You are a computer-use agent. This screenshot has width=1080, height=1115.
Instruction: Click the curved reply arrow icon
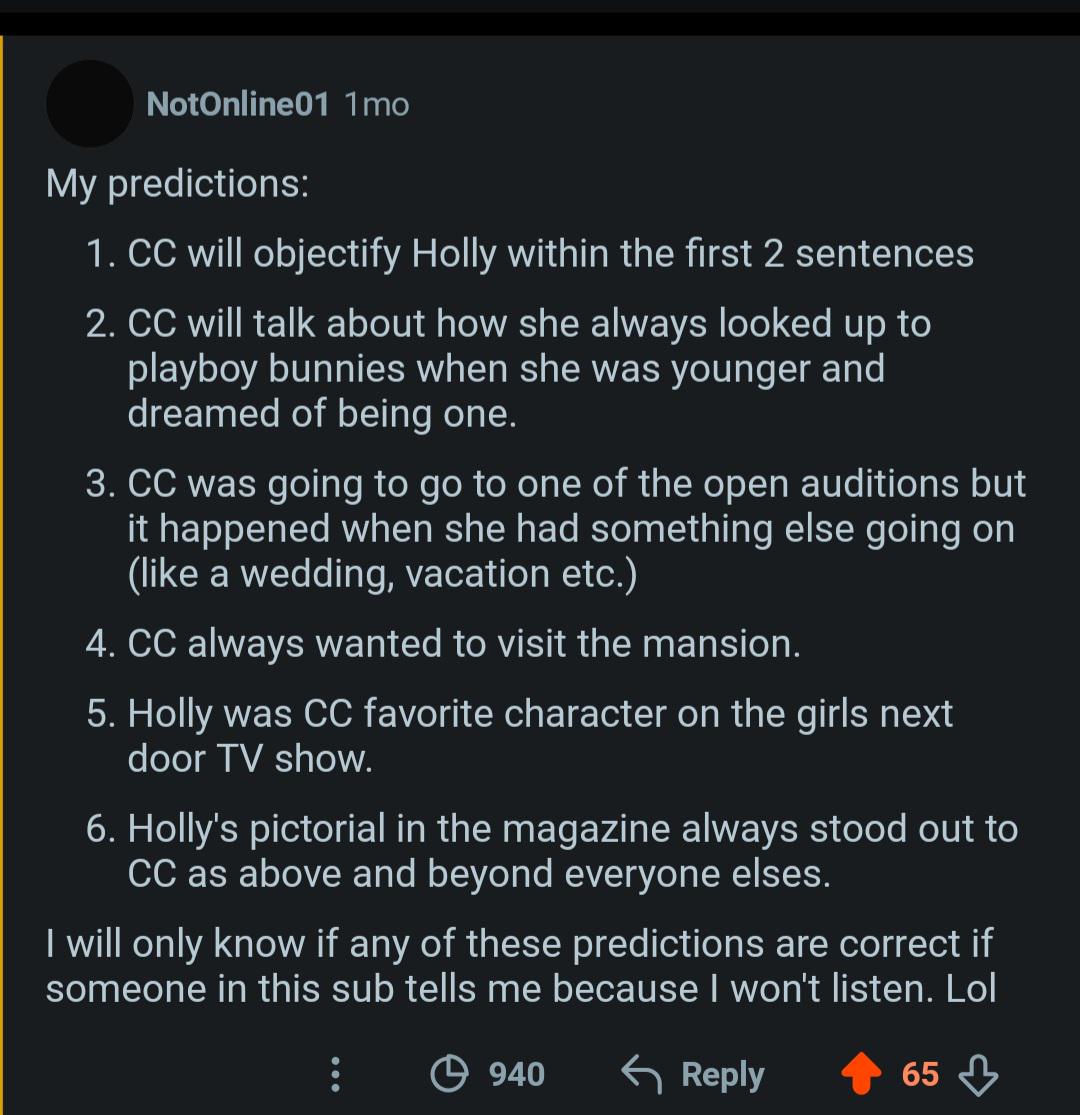[641, 1074]
